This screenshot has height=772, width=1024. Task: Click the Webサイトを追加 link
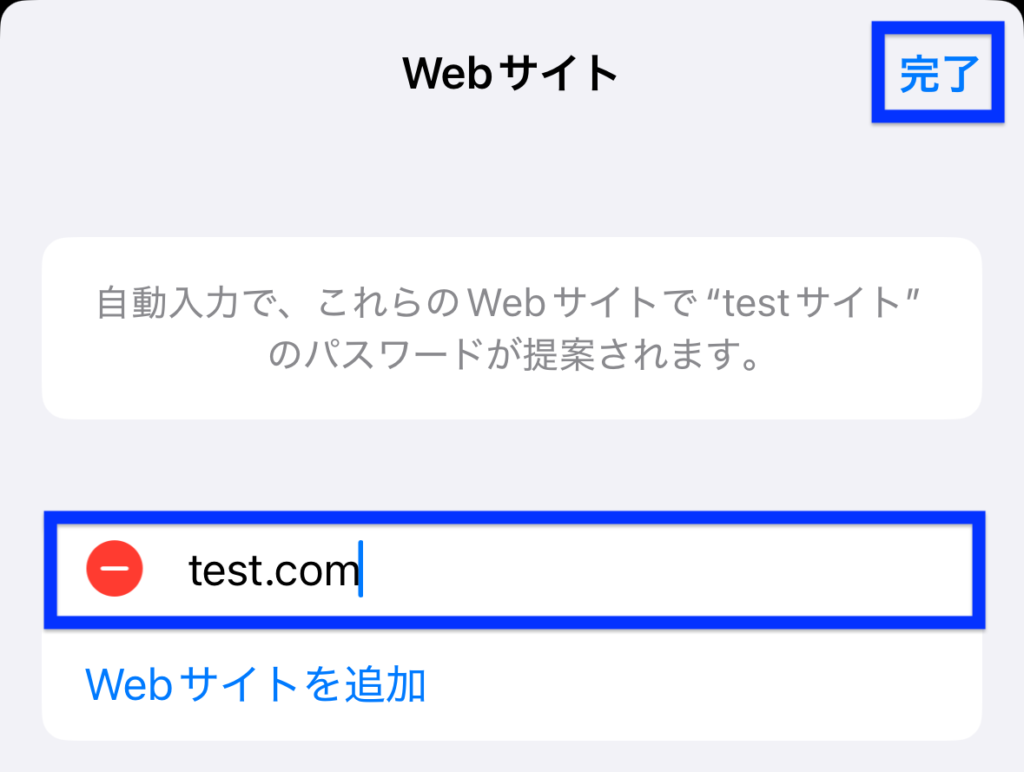[255, 684]
